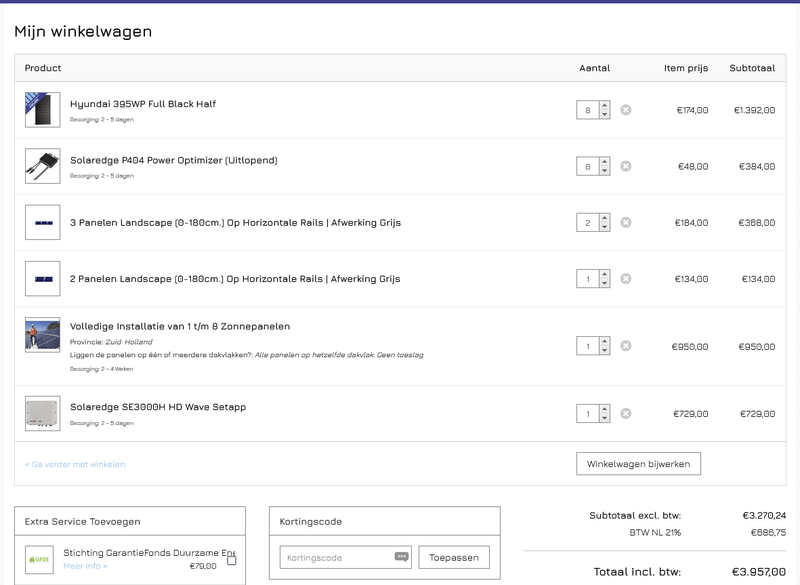The image size is (800, 585).
Task: Remove Solaredge P404 Power Optimizer item
Action: (x=626, y=166)
